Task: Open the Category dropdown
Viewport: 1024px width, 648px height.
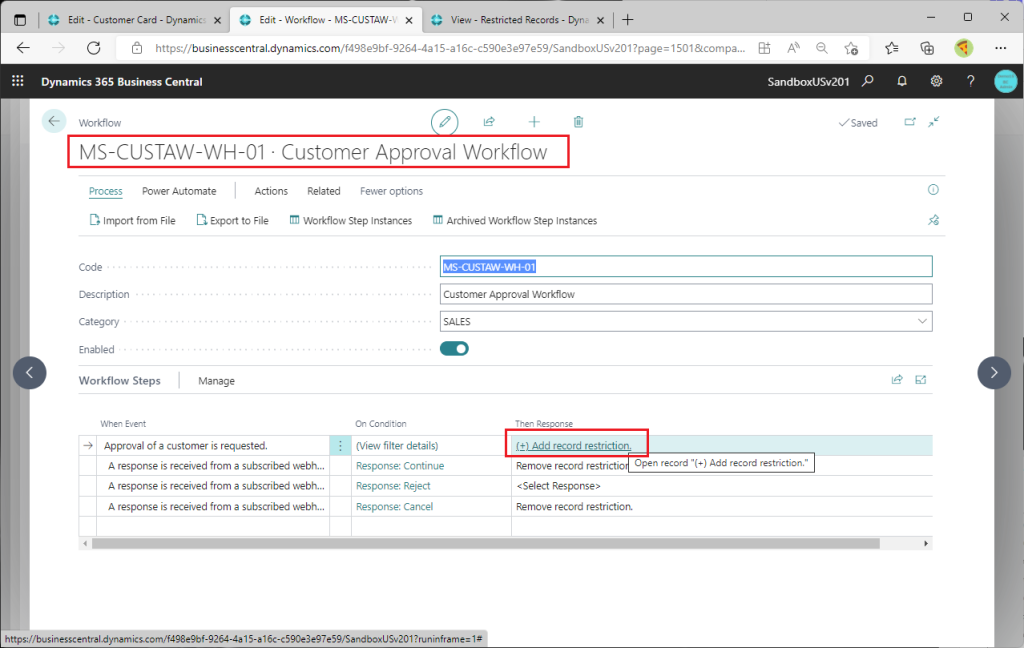Action: coord(922,321)
